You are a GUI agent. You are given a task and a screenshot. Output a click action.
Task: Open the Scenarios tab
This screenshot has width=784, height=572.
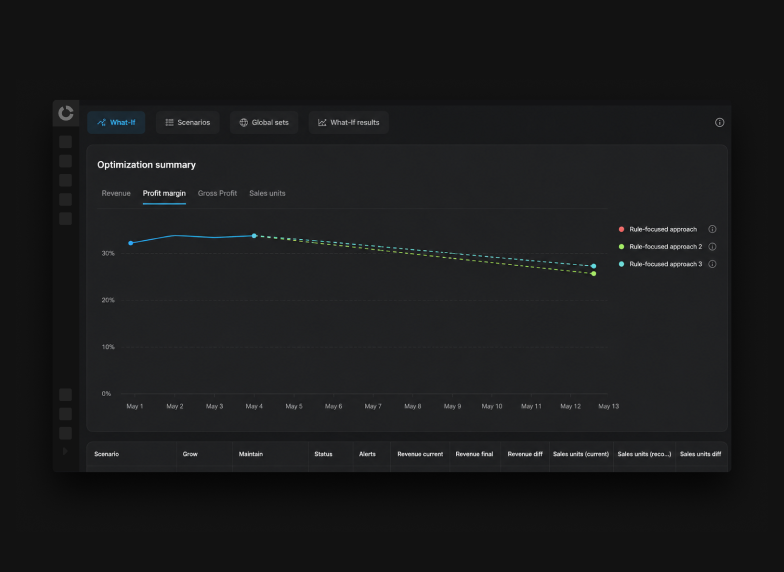(x=188, y=122)
